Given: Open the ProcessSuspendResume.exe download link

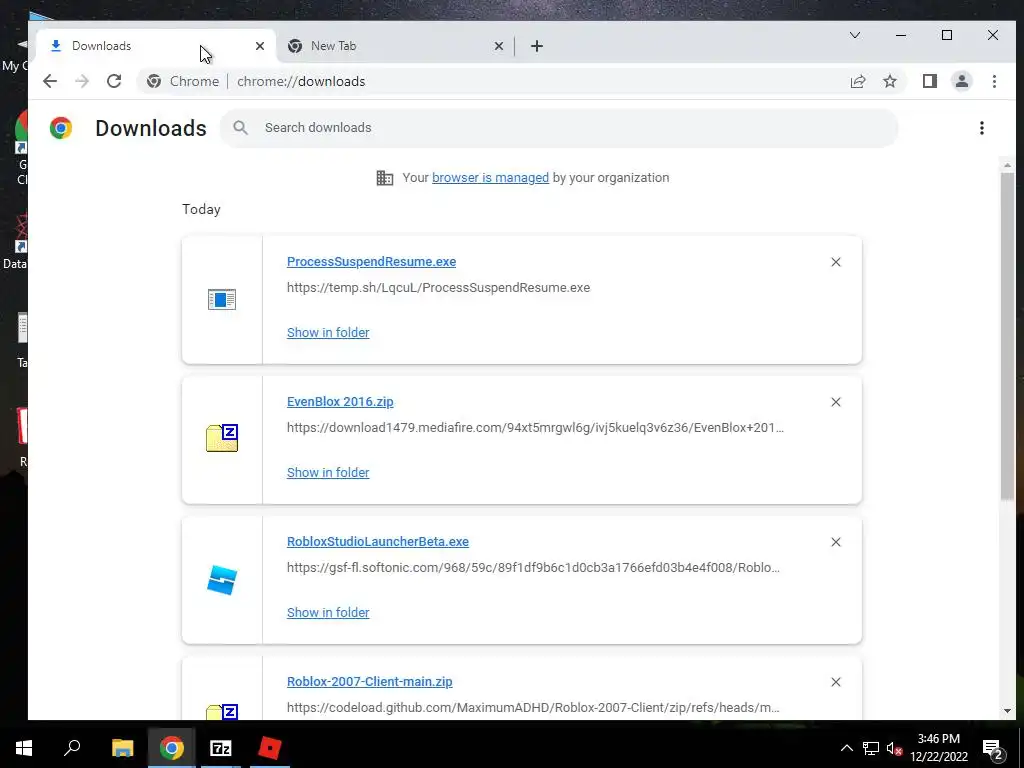Looking at the screenshot, I should click(x=371, y=261).
